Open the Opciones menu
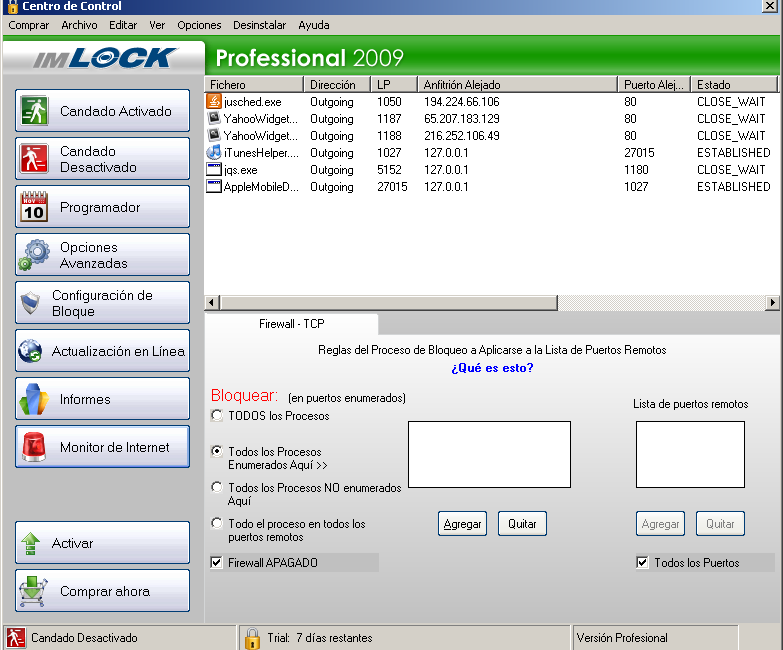783x650 pixels. tap(199, 25)
